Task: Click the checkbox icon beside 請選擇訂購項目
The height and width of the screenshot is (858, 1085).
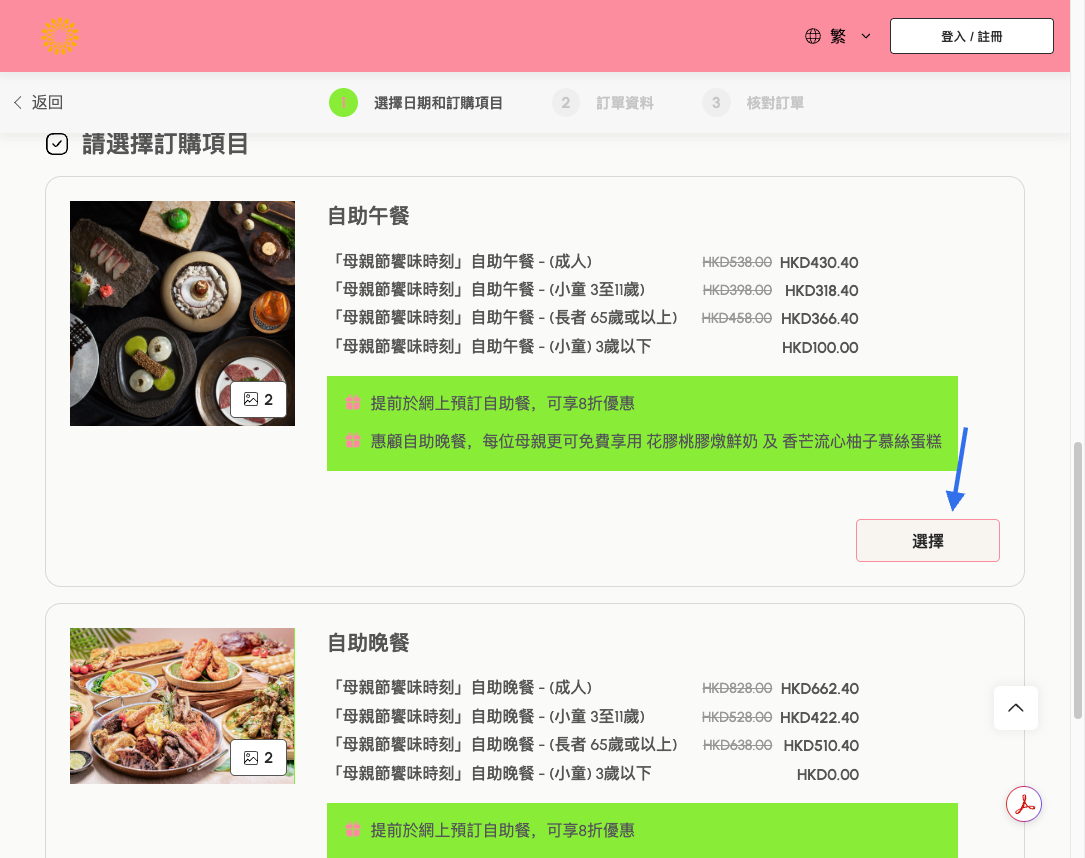Action: pos(57,144)
